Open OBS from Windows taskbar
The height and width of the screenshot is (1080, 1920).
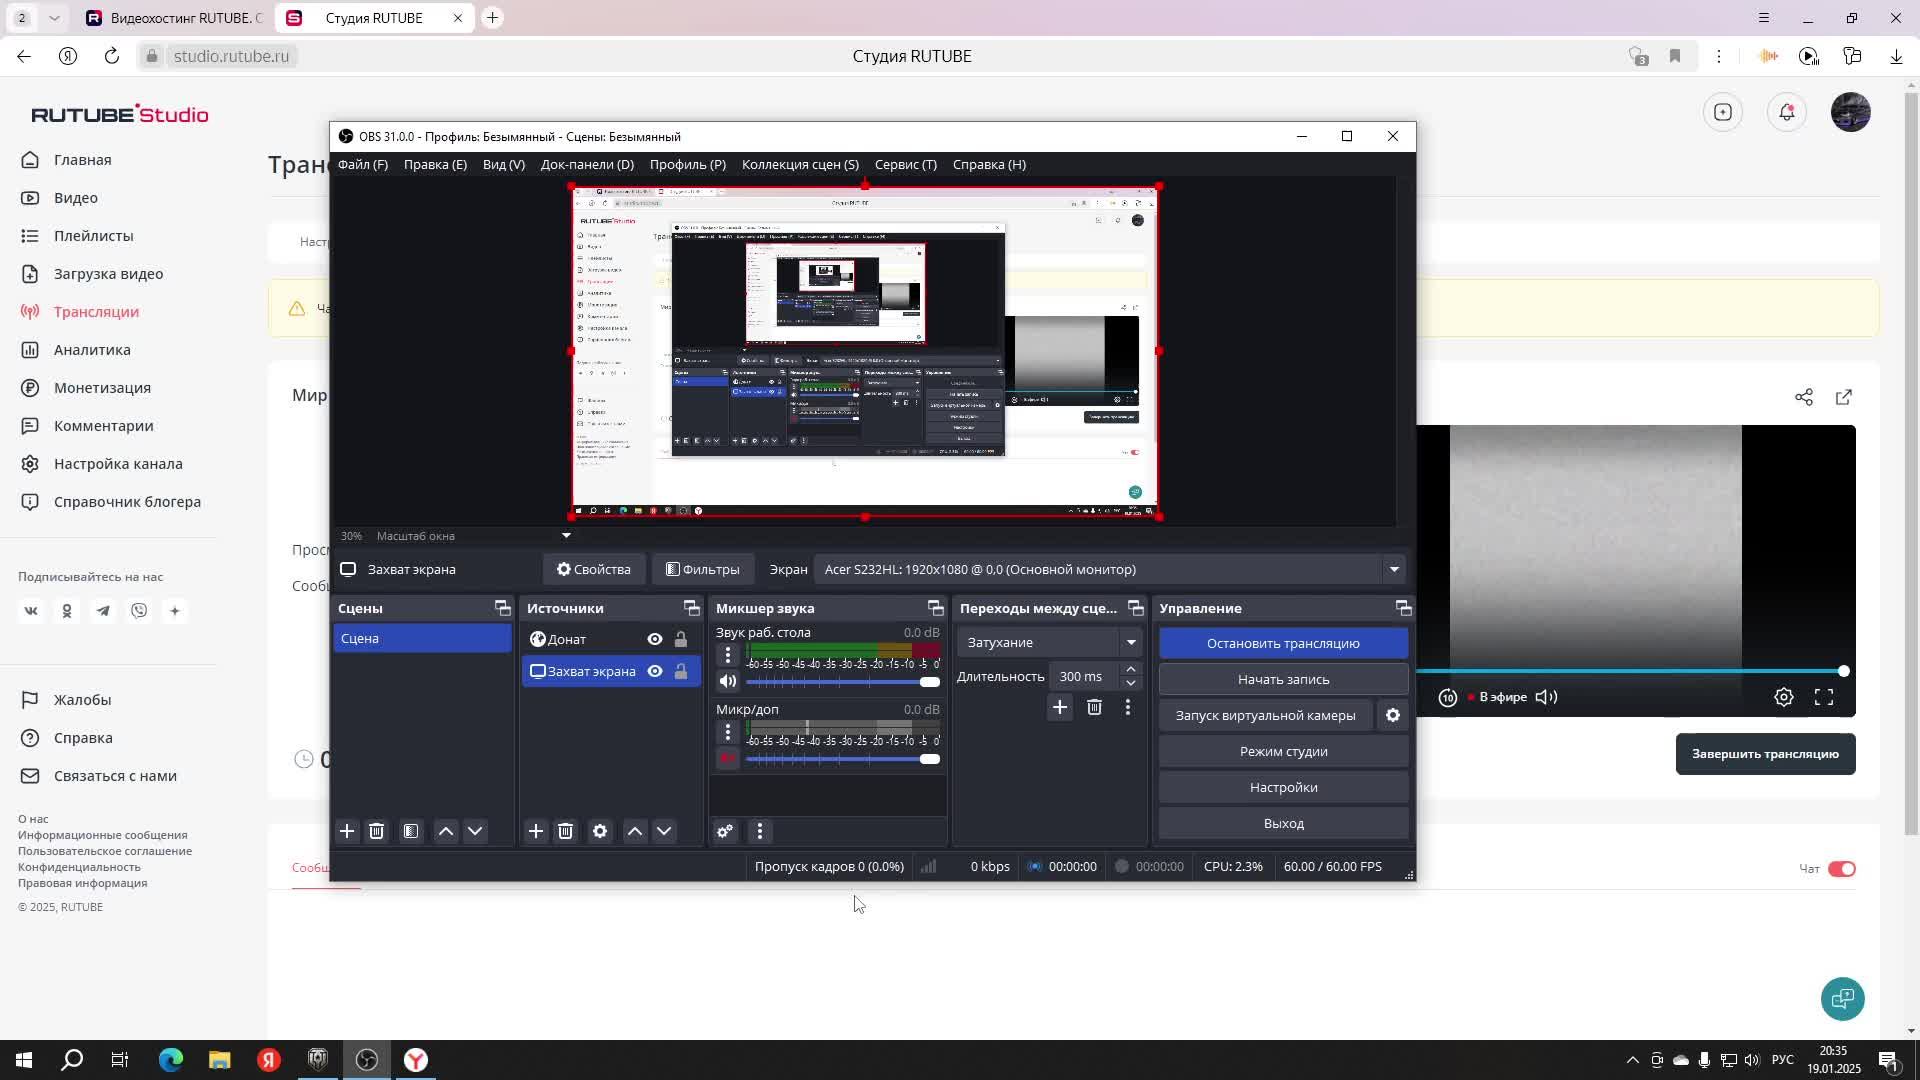(x=367, y=1060)
